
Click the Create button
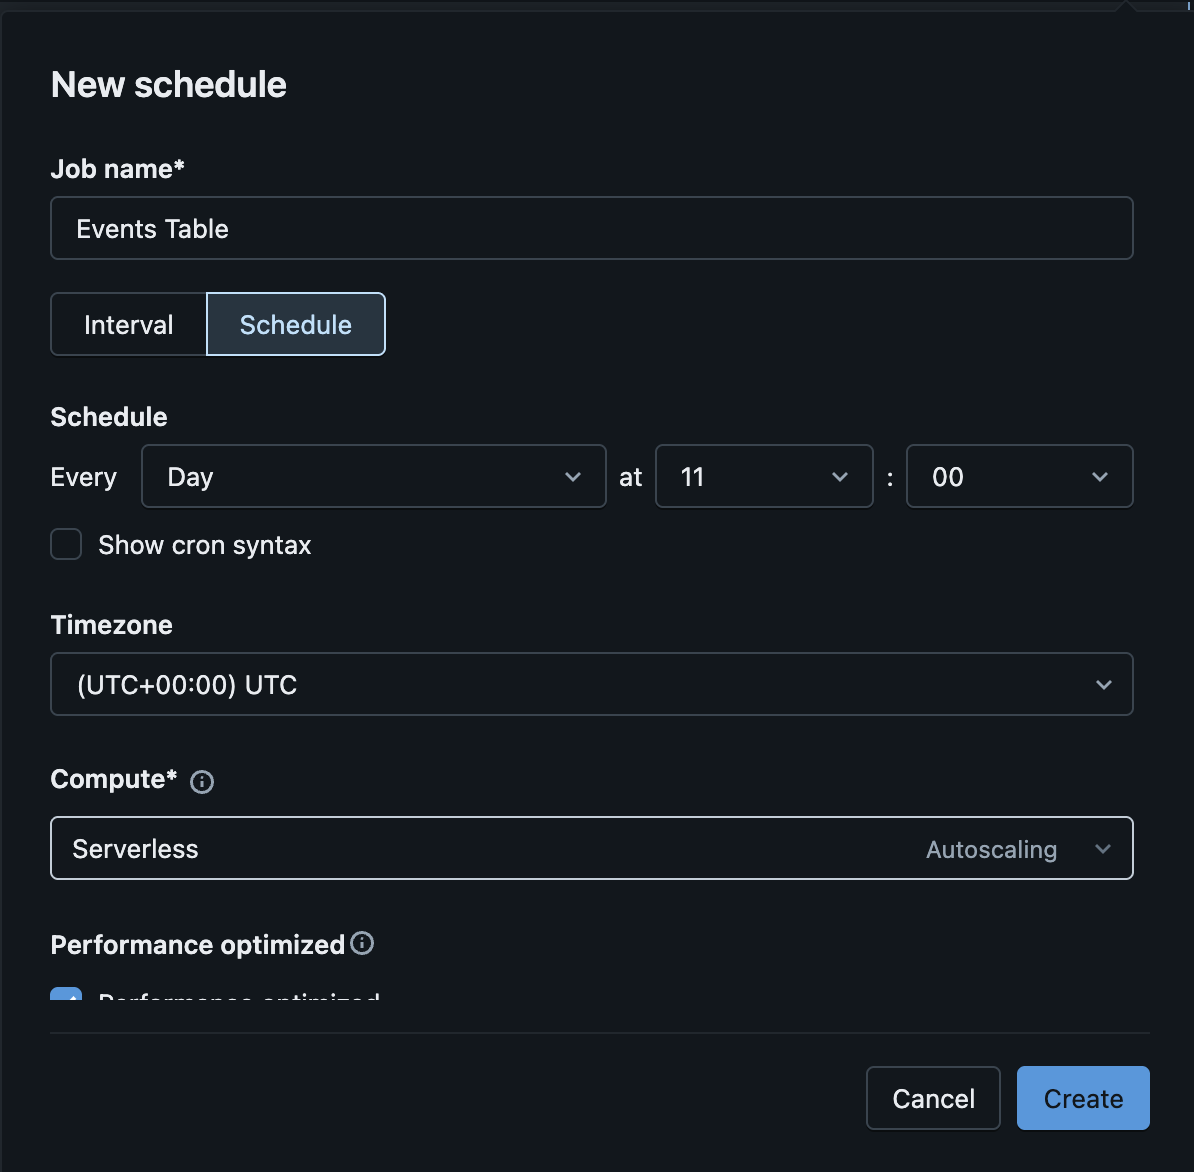(x=1083, y=1098)
